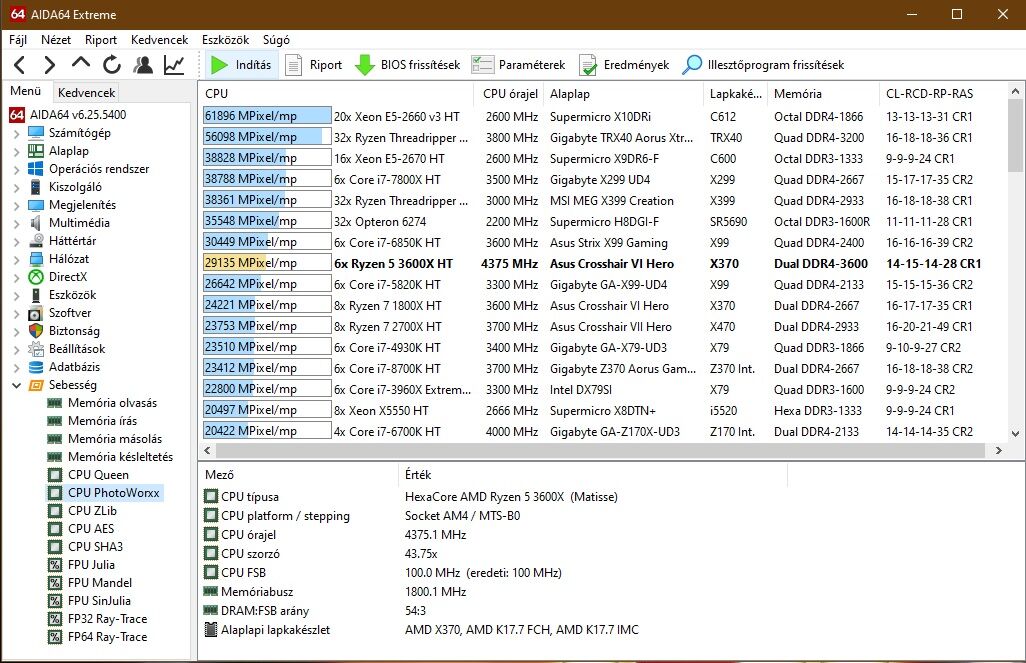Expand the Alaplap tree node
This screenshot has height=663, width=1026.
coord(16,151)
